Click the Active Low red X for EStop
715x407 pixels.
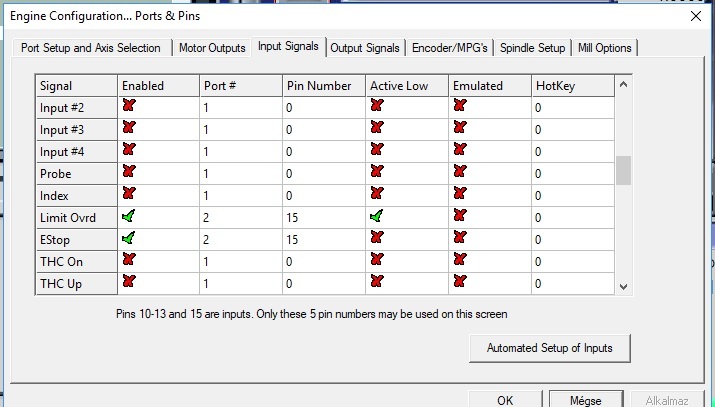coord(377,239)
